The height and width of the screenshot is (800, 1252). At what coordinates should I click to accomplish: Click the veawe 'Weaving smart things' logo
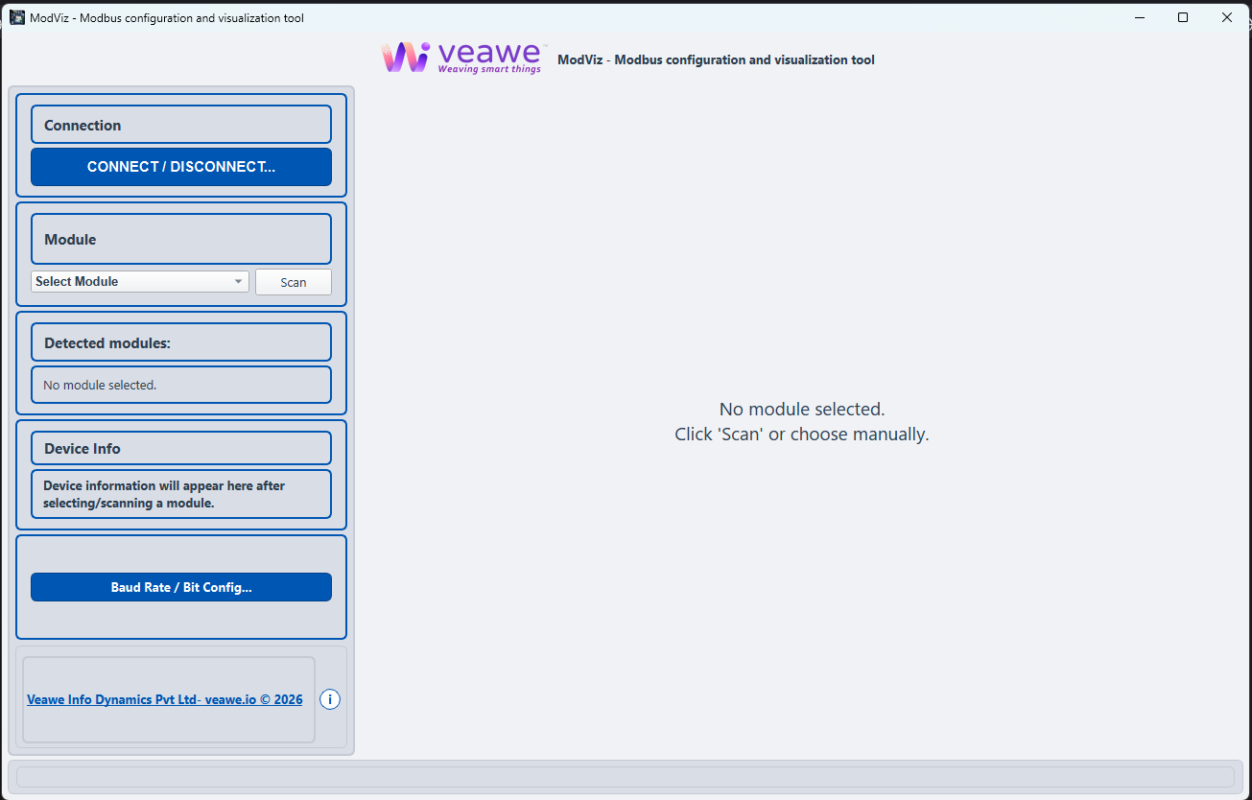point(462,57)
